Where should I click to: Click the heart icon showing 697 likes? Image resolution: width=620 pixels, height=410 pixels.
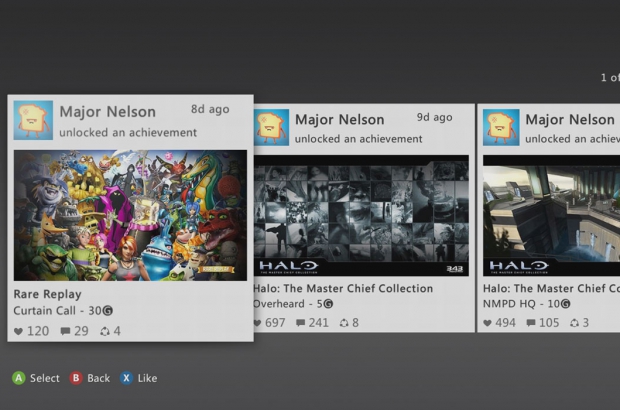coord(258,323)
